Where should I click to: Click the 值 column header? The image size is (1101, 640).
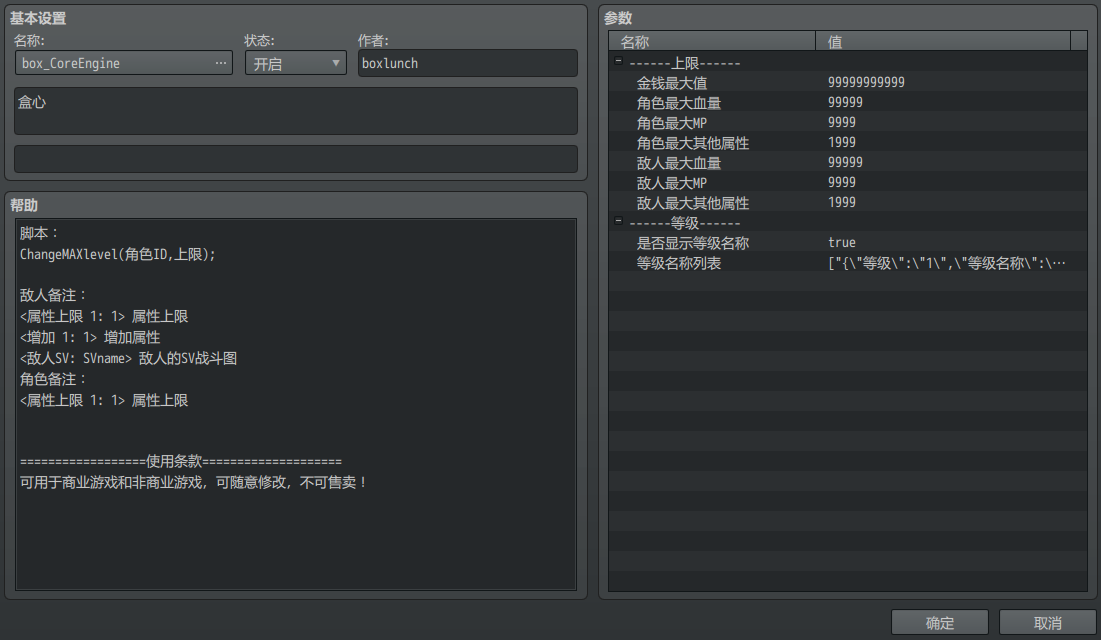[x=943, y=41]
